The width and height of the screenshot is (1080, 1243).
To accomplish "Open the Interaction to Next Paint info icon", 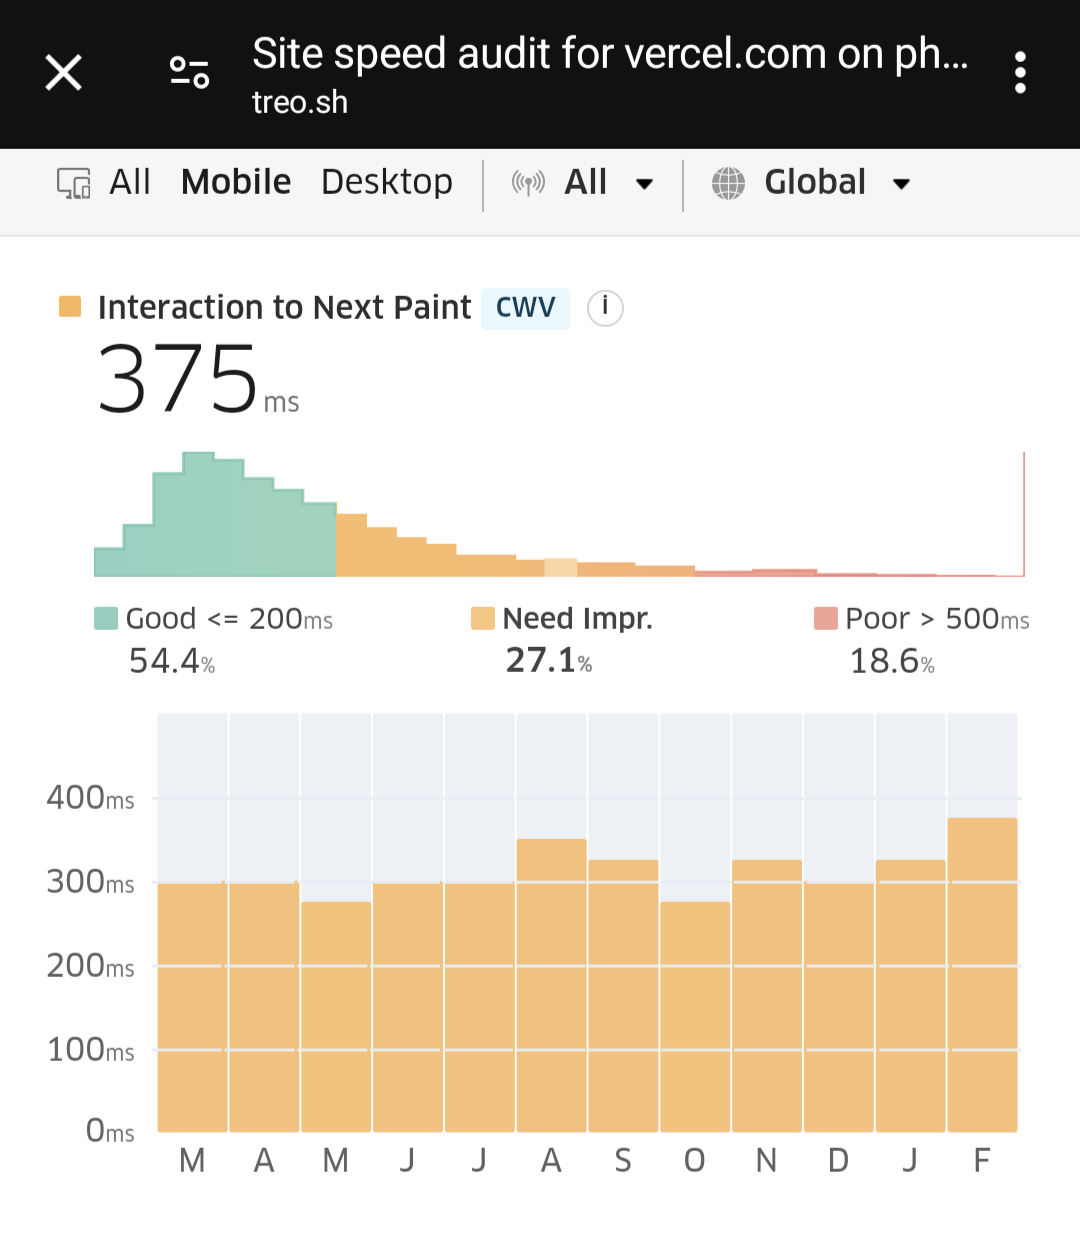I will coord(605,307).
